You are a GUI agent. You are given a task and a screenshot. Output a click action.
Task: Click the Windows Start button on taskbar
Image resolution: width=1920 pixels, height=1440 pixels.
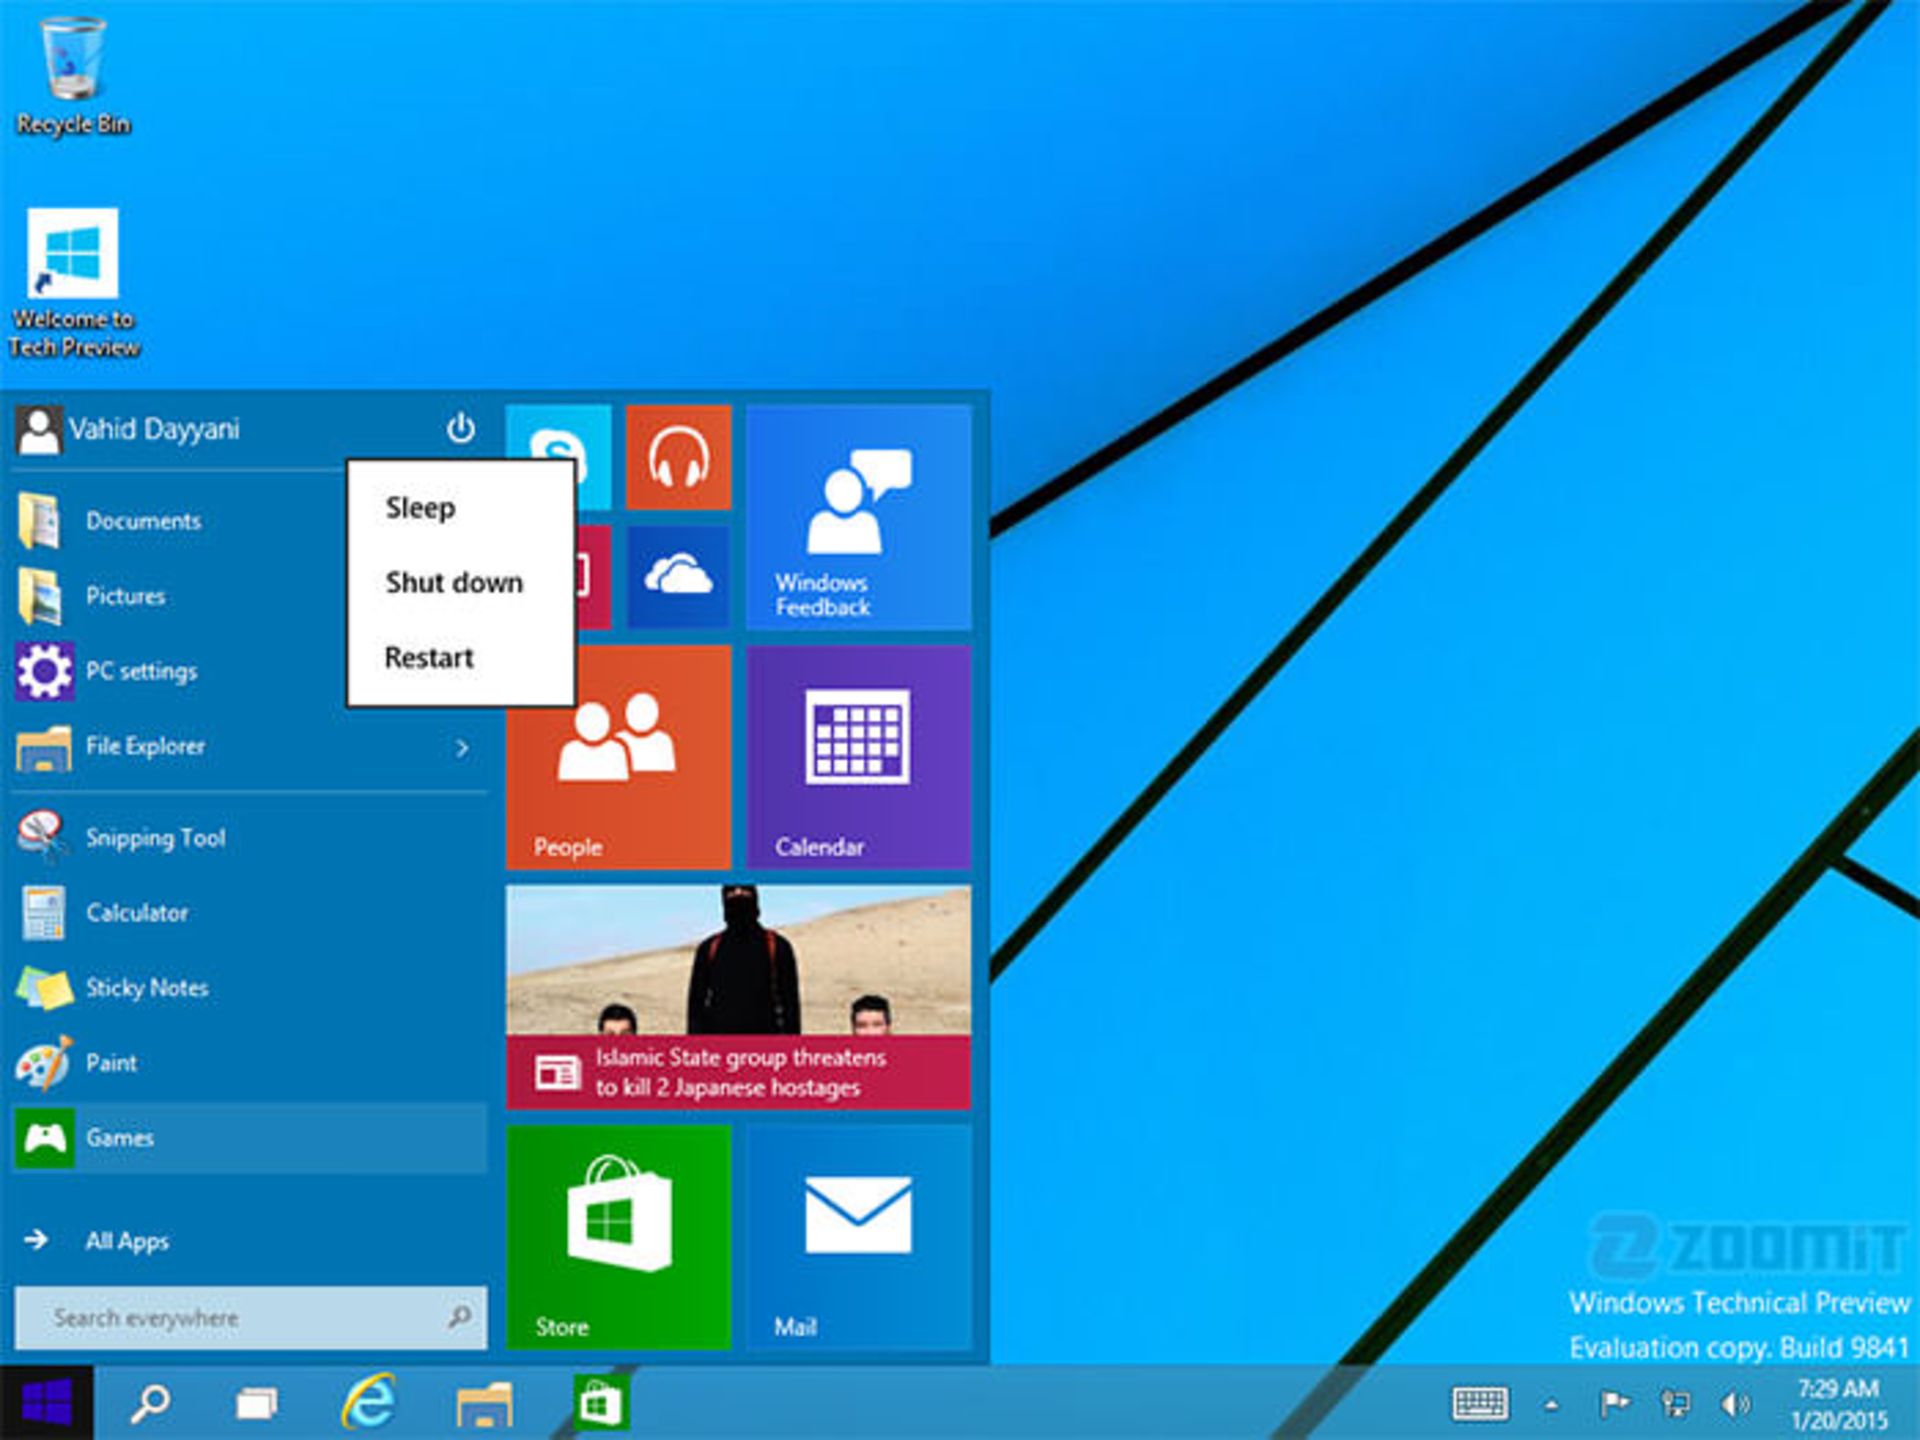pos(47,1402)
